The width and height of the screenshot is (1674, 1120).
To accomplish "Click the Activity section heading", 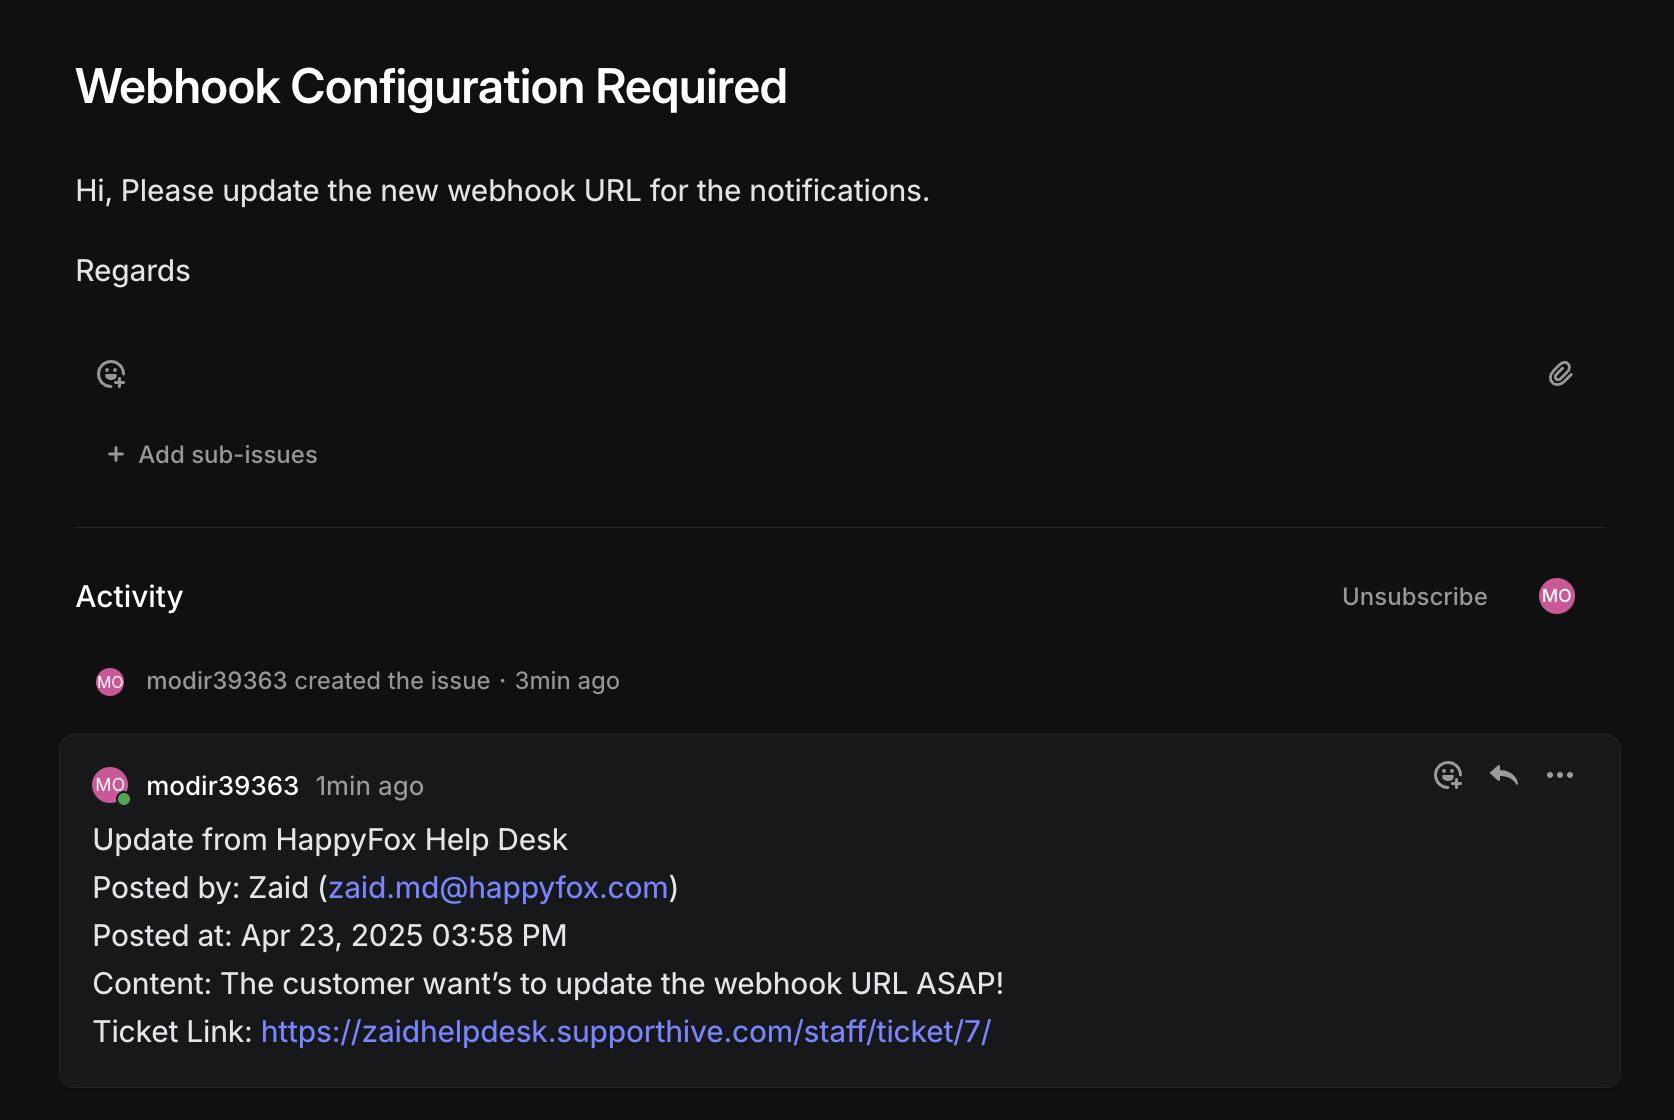I will [130, 596].
